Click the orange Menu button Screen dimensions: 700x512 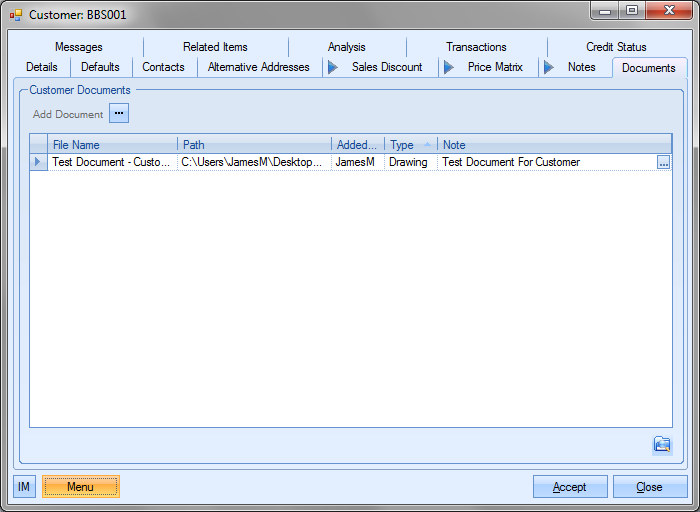point(80,487)
